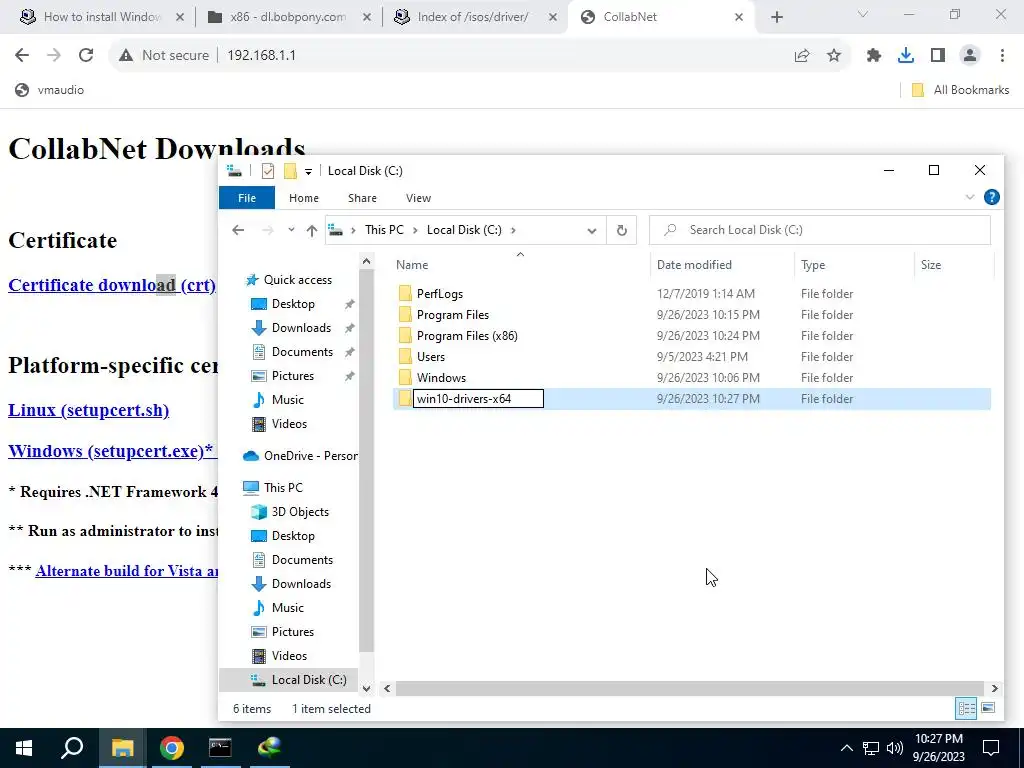1024x768 pixels.
Task: Click Certificate download (crt) link
Action: click(x=112, y=285)
